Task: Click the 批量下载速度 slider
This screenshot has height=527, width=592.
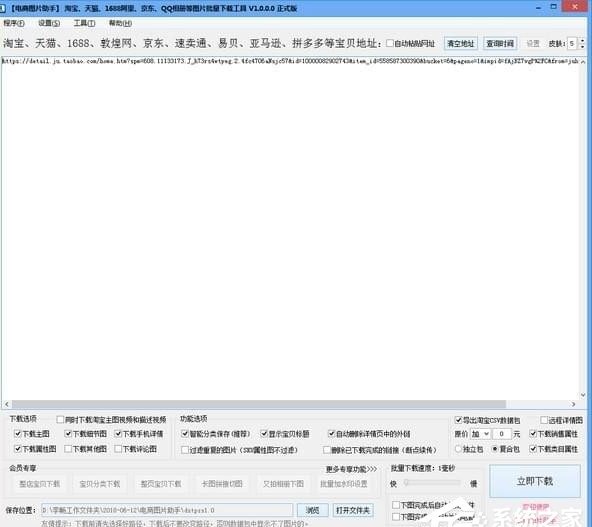Action: 433,482
